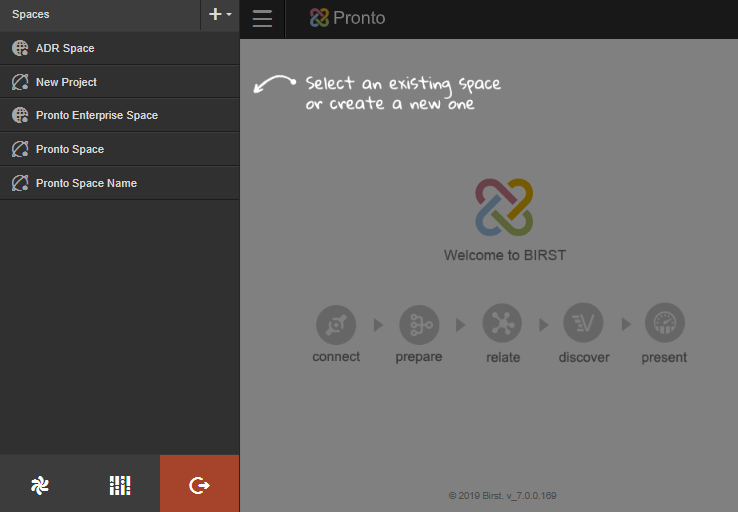Click the Spaces panel header
The height and width of the screenshot is (512, 738).
pyautogui.click(x=100, y=15)
